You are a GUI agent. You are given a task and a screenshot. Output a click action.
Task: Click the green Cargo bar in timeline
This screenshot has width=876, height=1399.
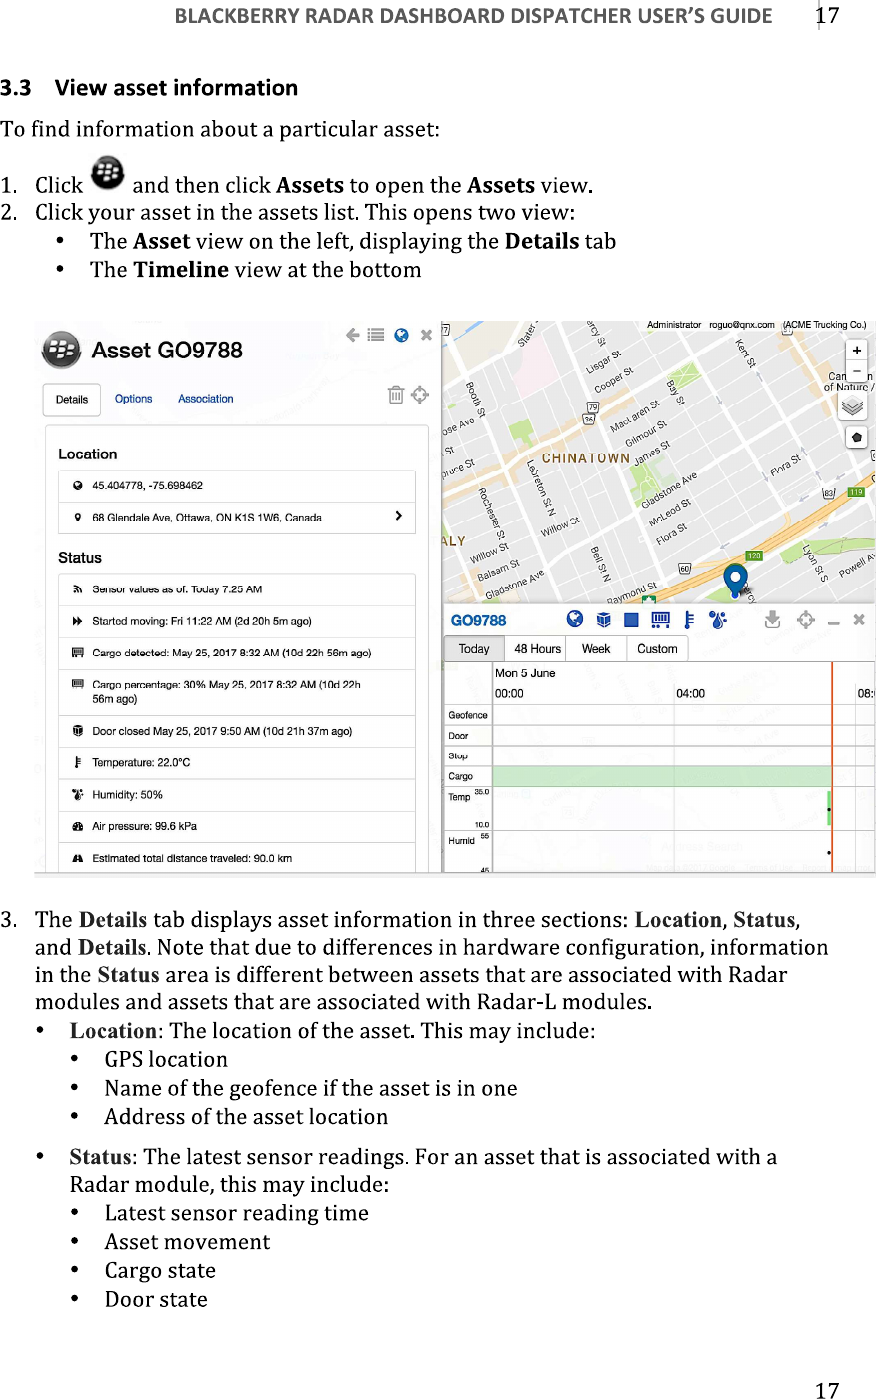pyautogui.click(x=663, y=776)
